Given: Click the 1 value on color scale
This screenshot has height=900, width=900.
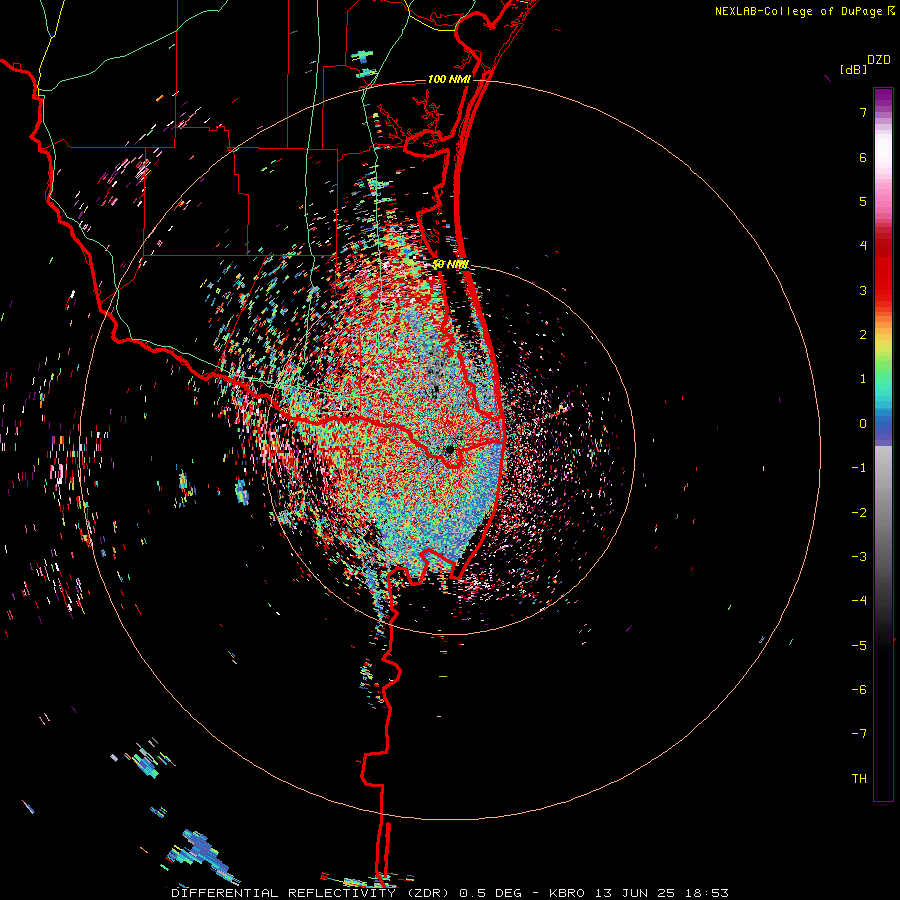Looking at the screenshot, I should 863,379.
